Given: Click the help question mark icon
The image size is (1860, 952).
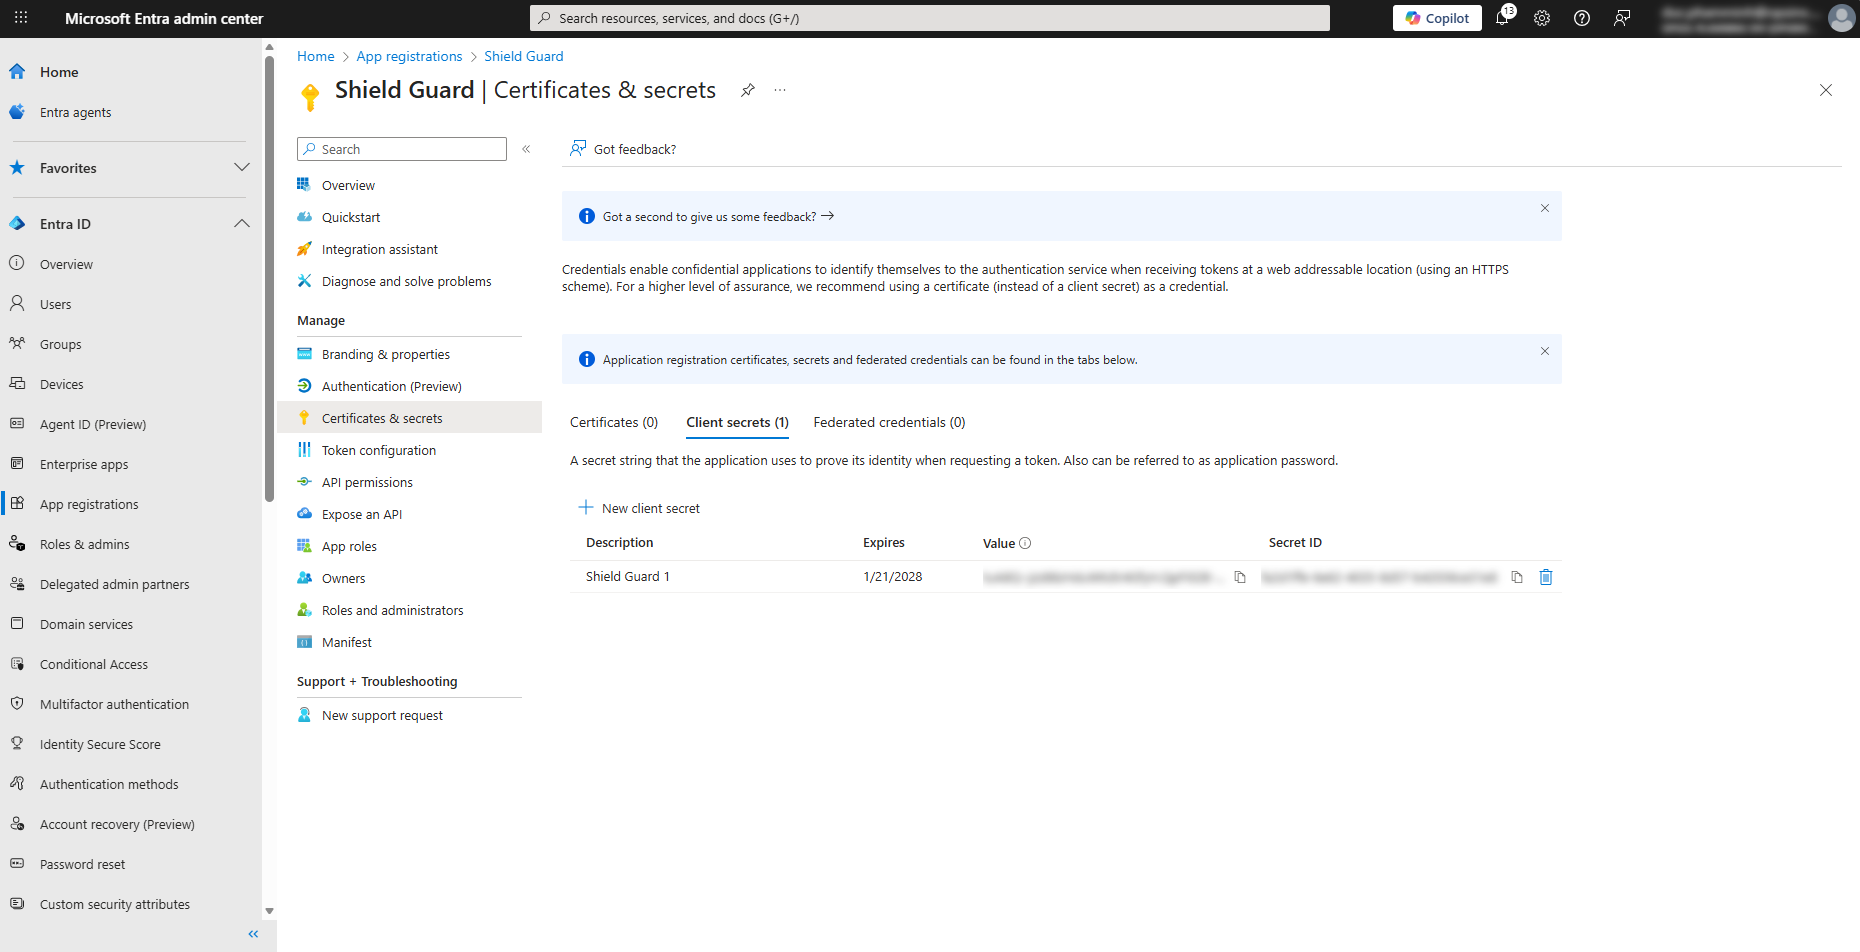Looking at the screenshot, I should [x=1582, y=18].
